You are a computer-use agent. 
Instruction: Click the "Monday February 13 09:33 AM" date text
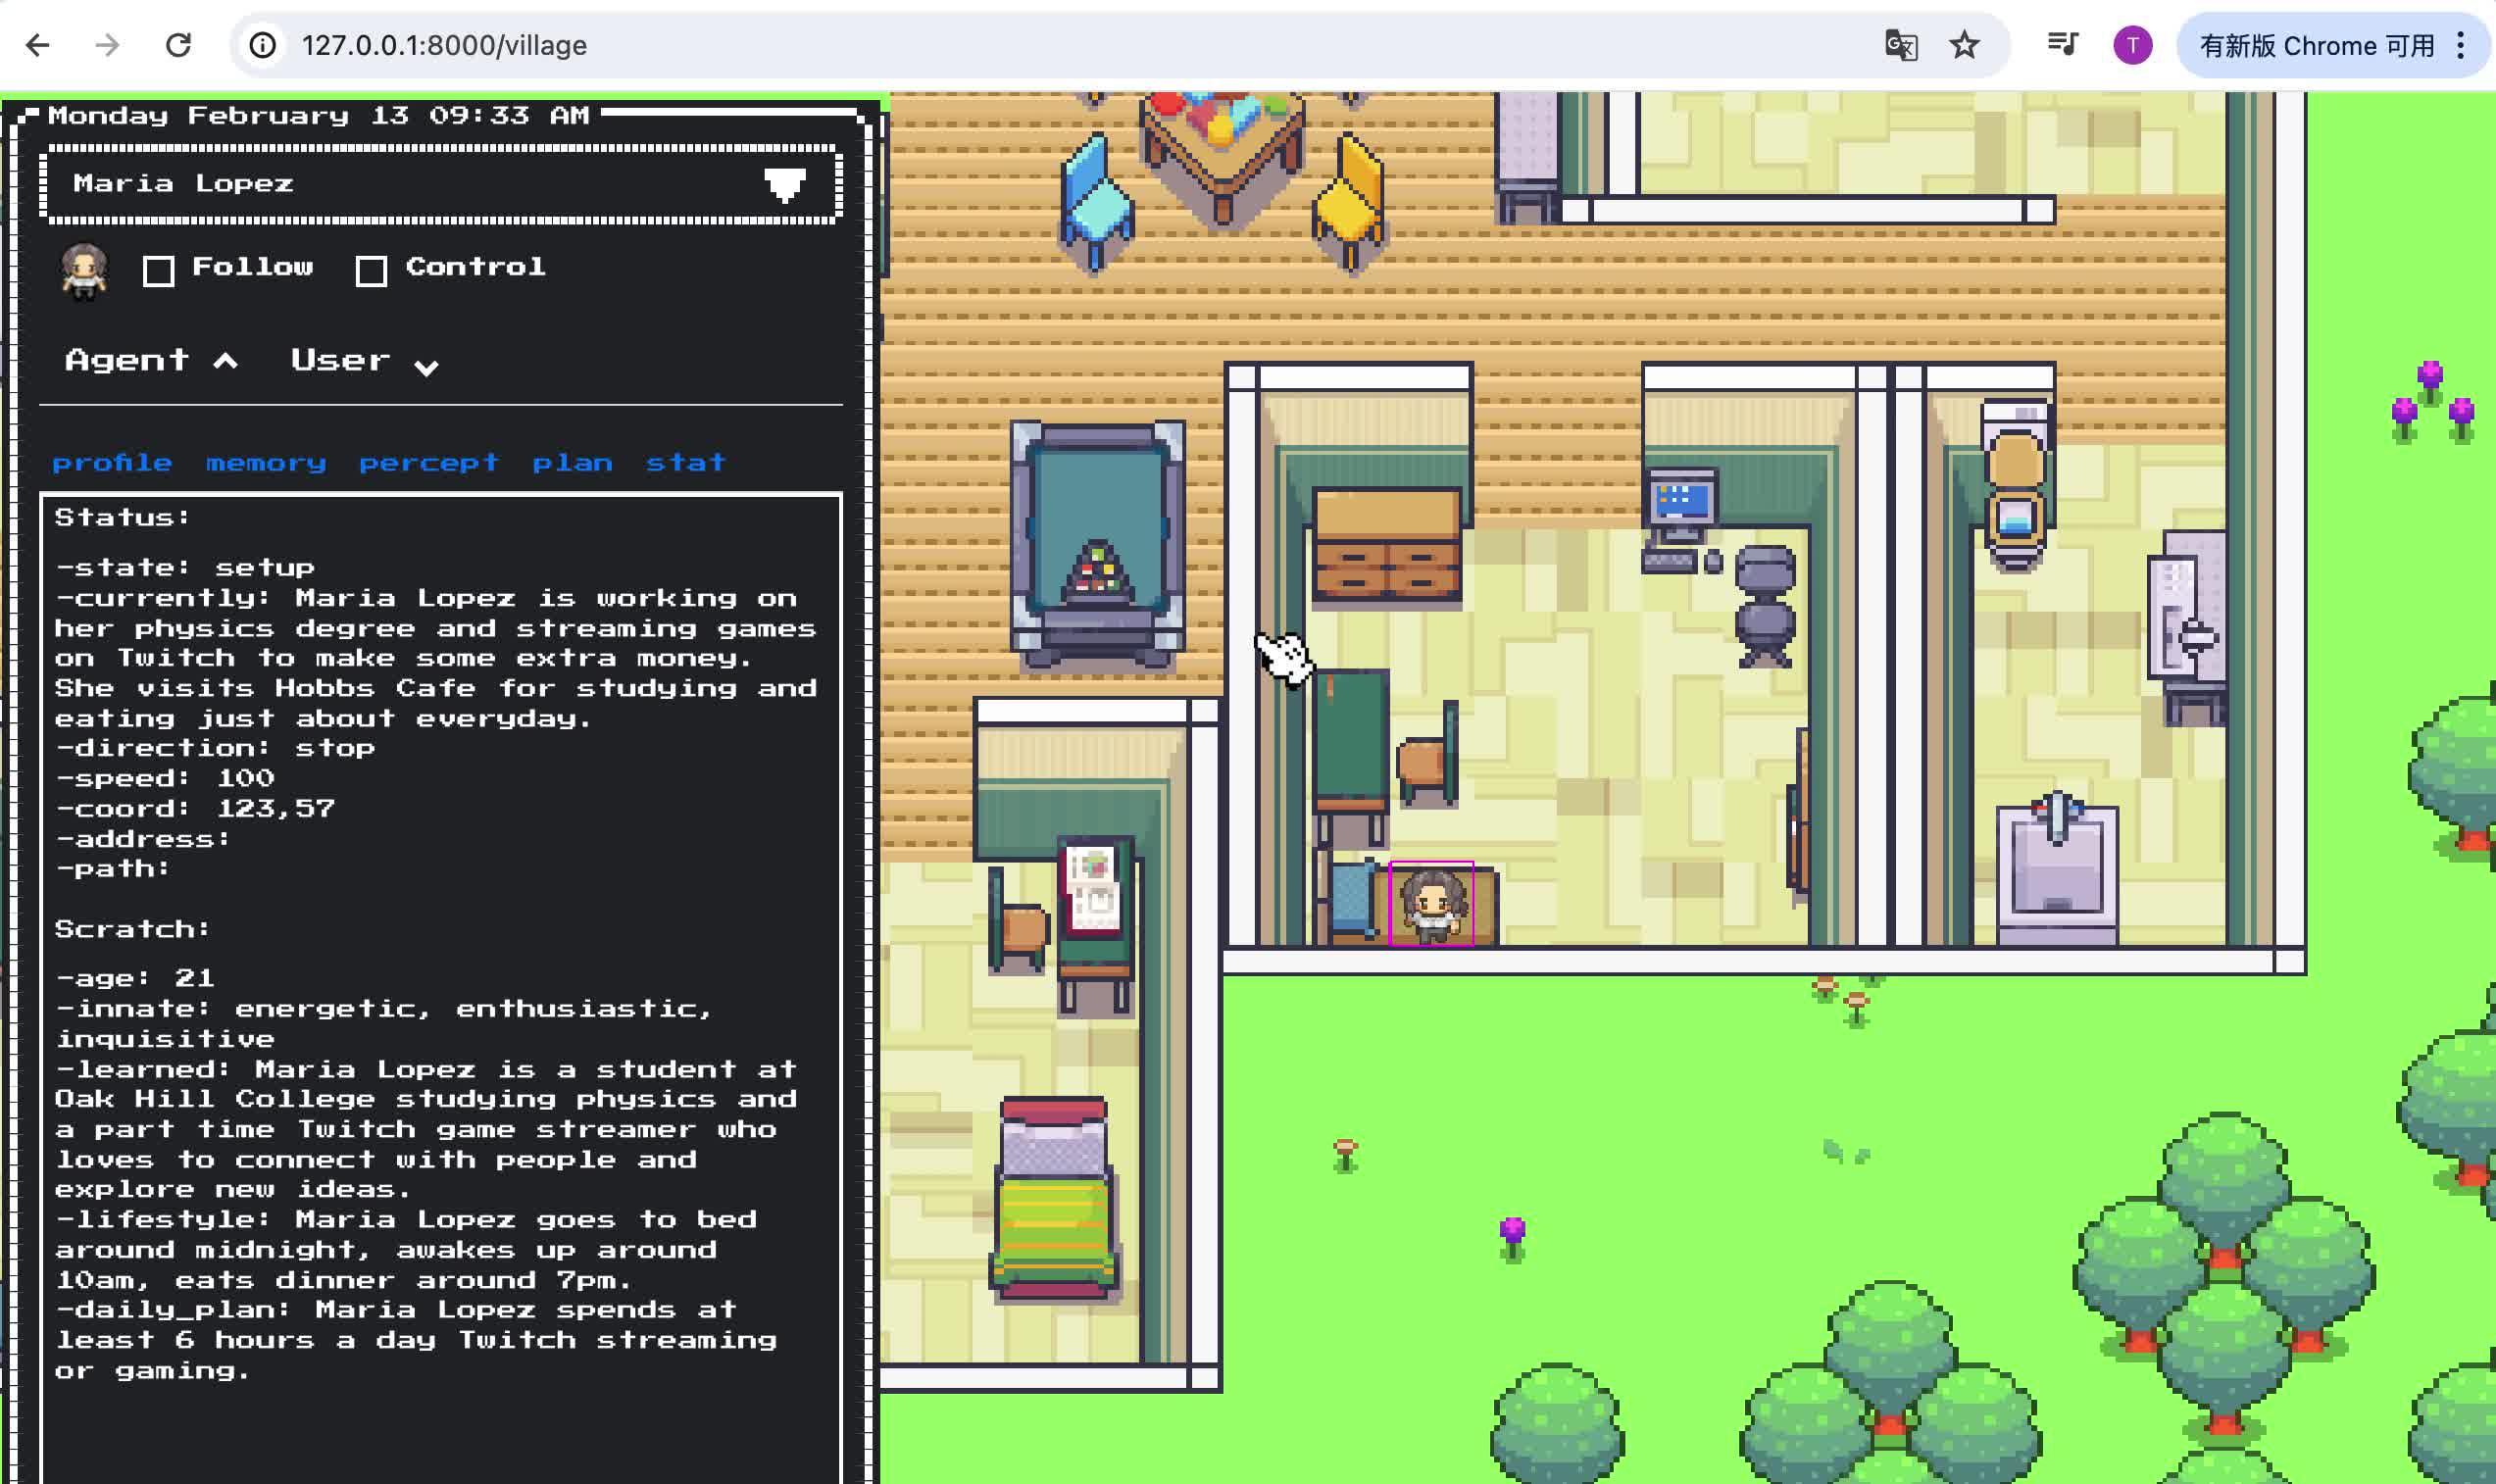[x=318, y=116]
